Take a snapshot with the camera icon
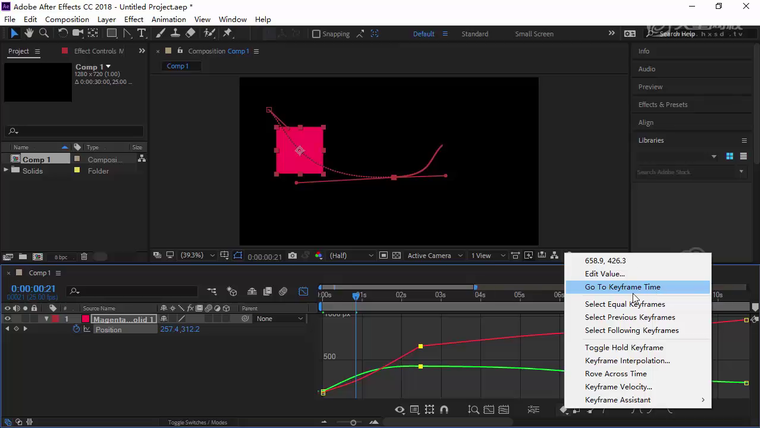 click(x=292, y=255)
